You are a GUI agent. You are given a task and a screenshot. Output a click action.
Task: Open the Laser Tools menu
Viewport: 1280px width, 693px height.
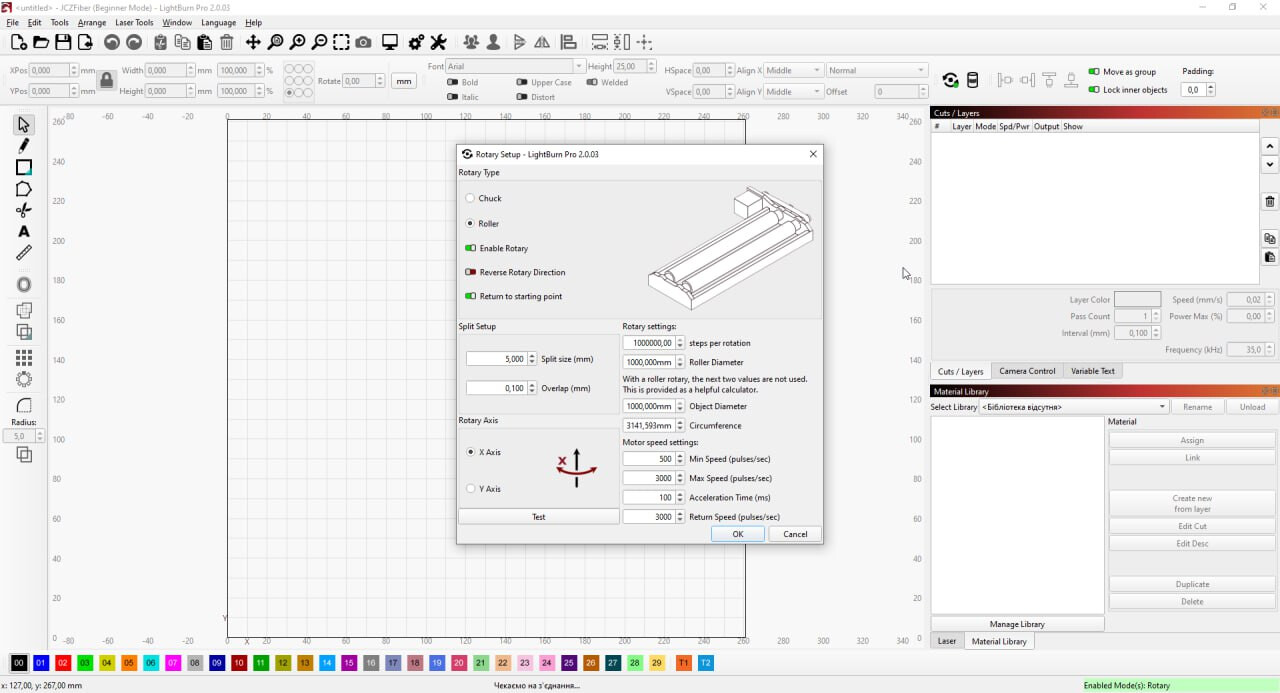134,22
